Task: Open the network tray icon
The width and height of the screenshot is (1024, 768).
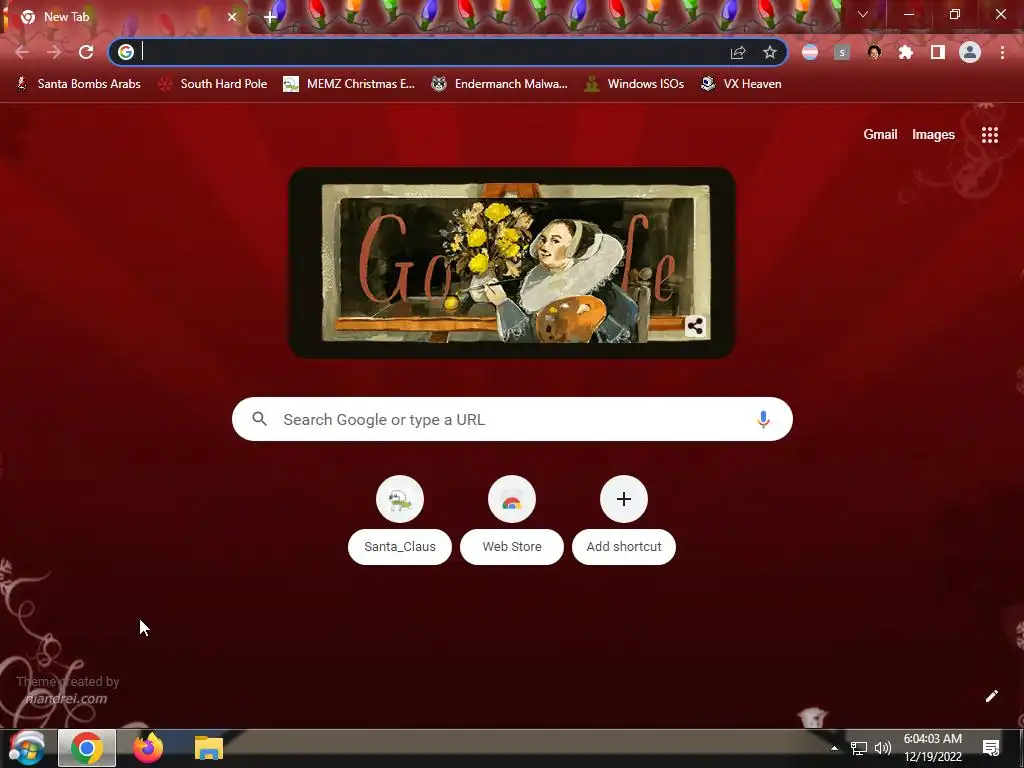Action: (859, 748)
